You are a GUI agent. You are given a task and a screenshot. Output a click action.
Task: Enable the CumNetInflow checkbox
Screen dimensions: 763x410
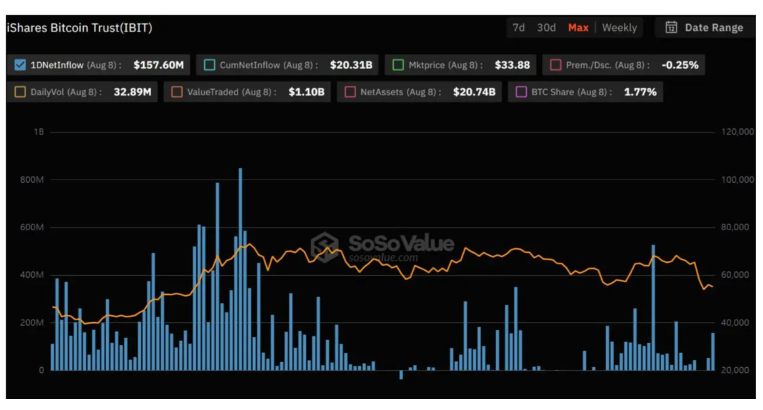(x=209, y=65)
